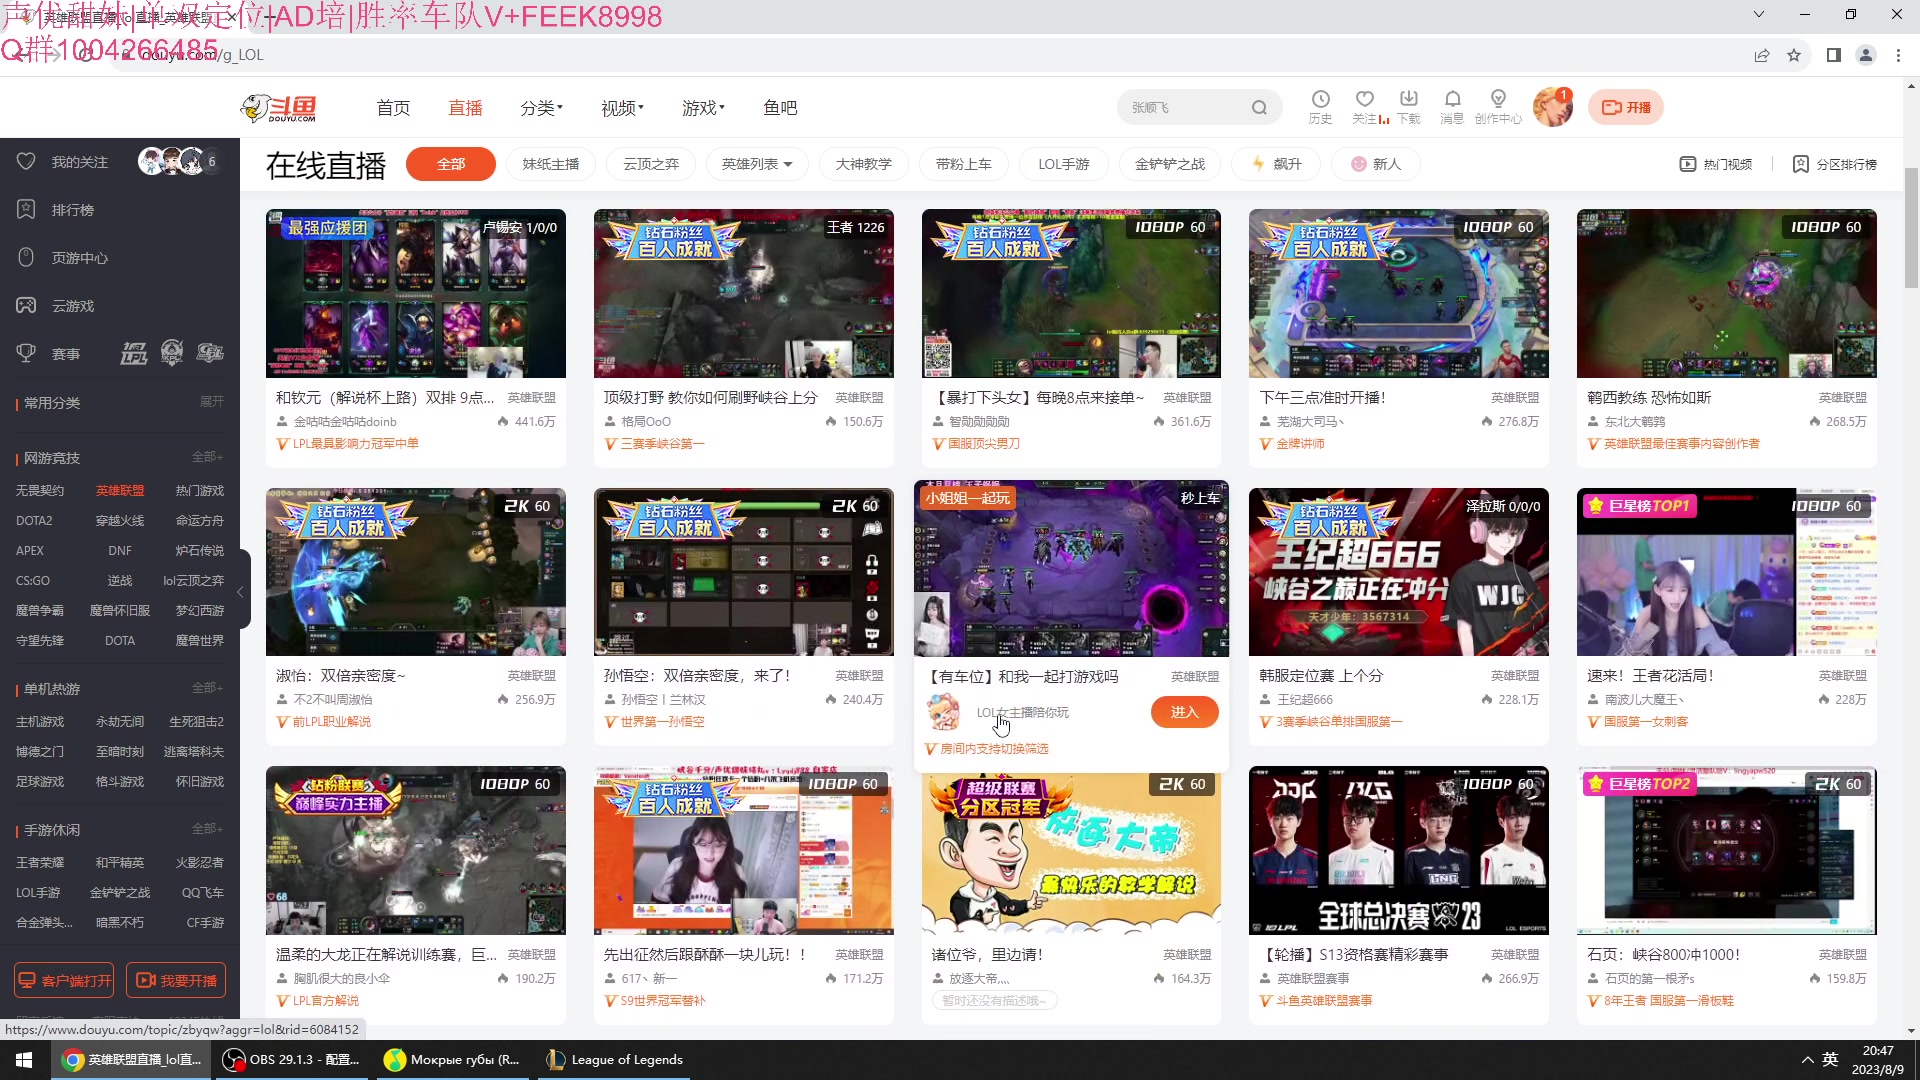Open the Windows Start button

pos(25,1060)
